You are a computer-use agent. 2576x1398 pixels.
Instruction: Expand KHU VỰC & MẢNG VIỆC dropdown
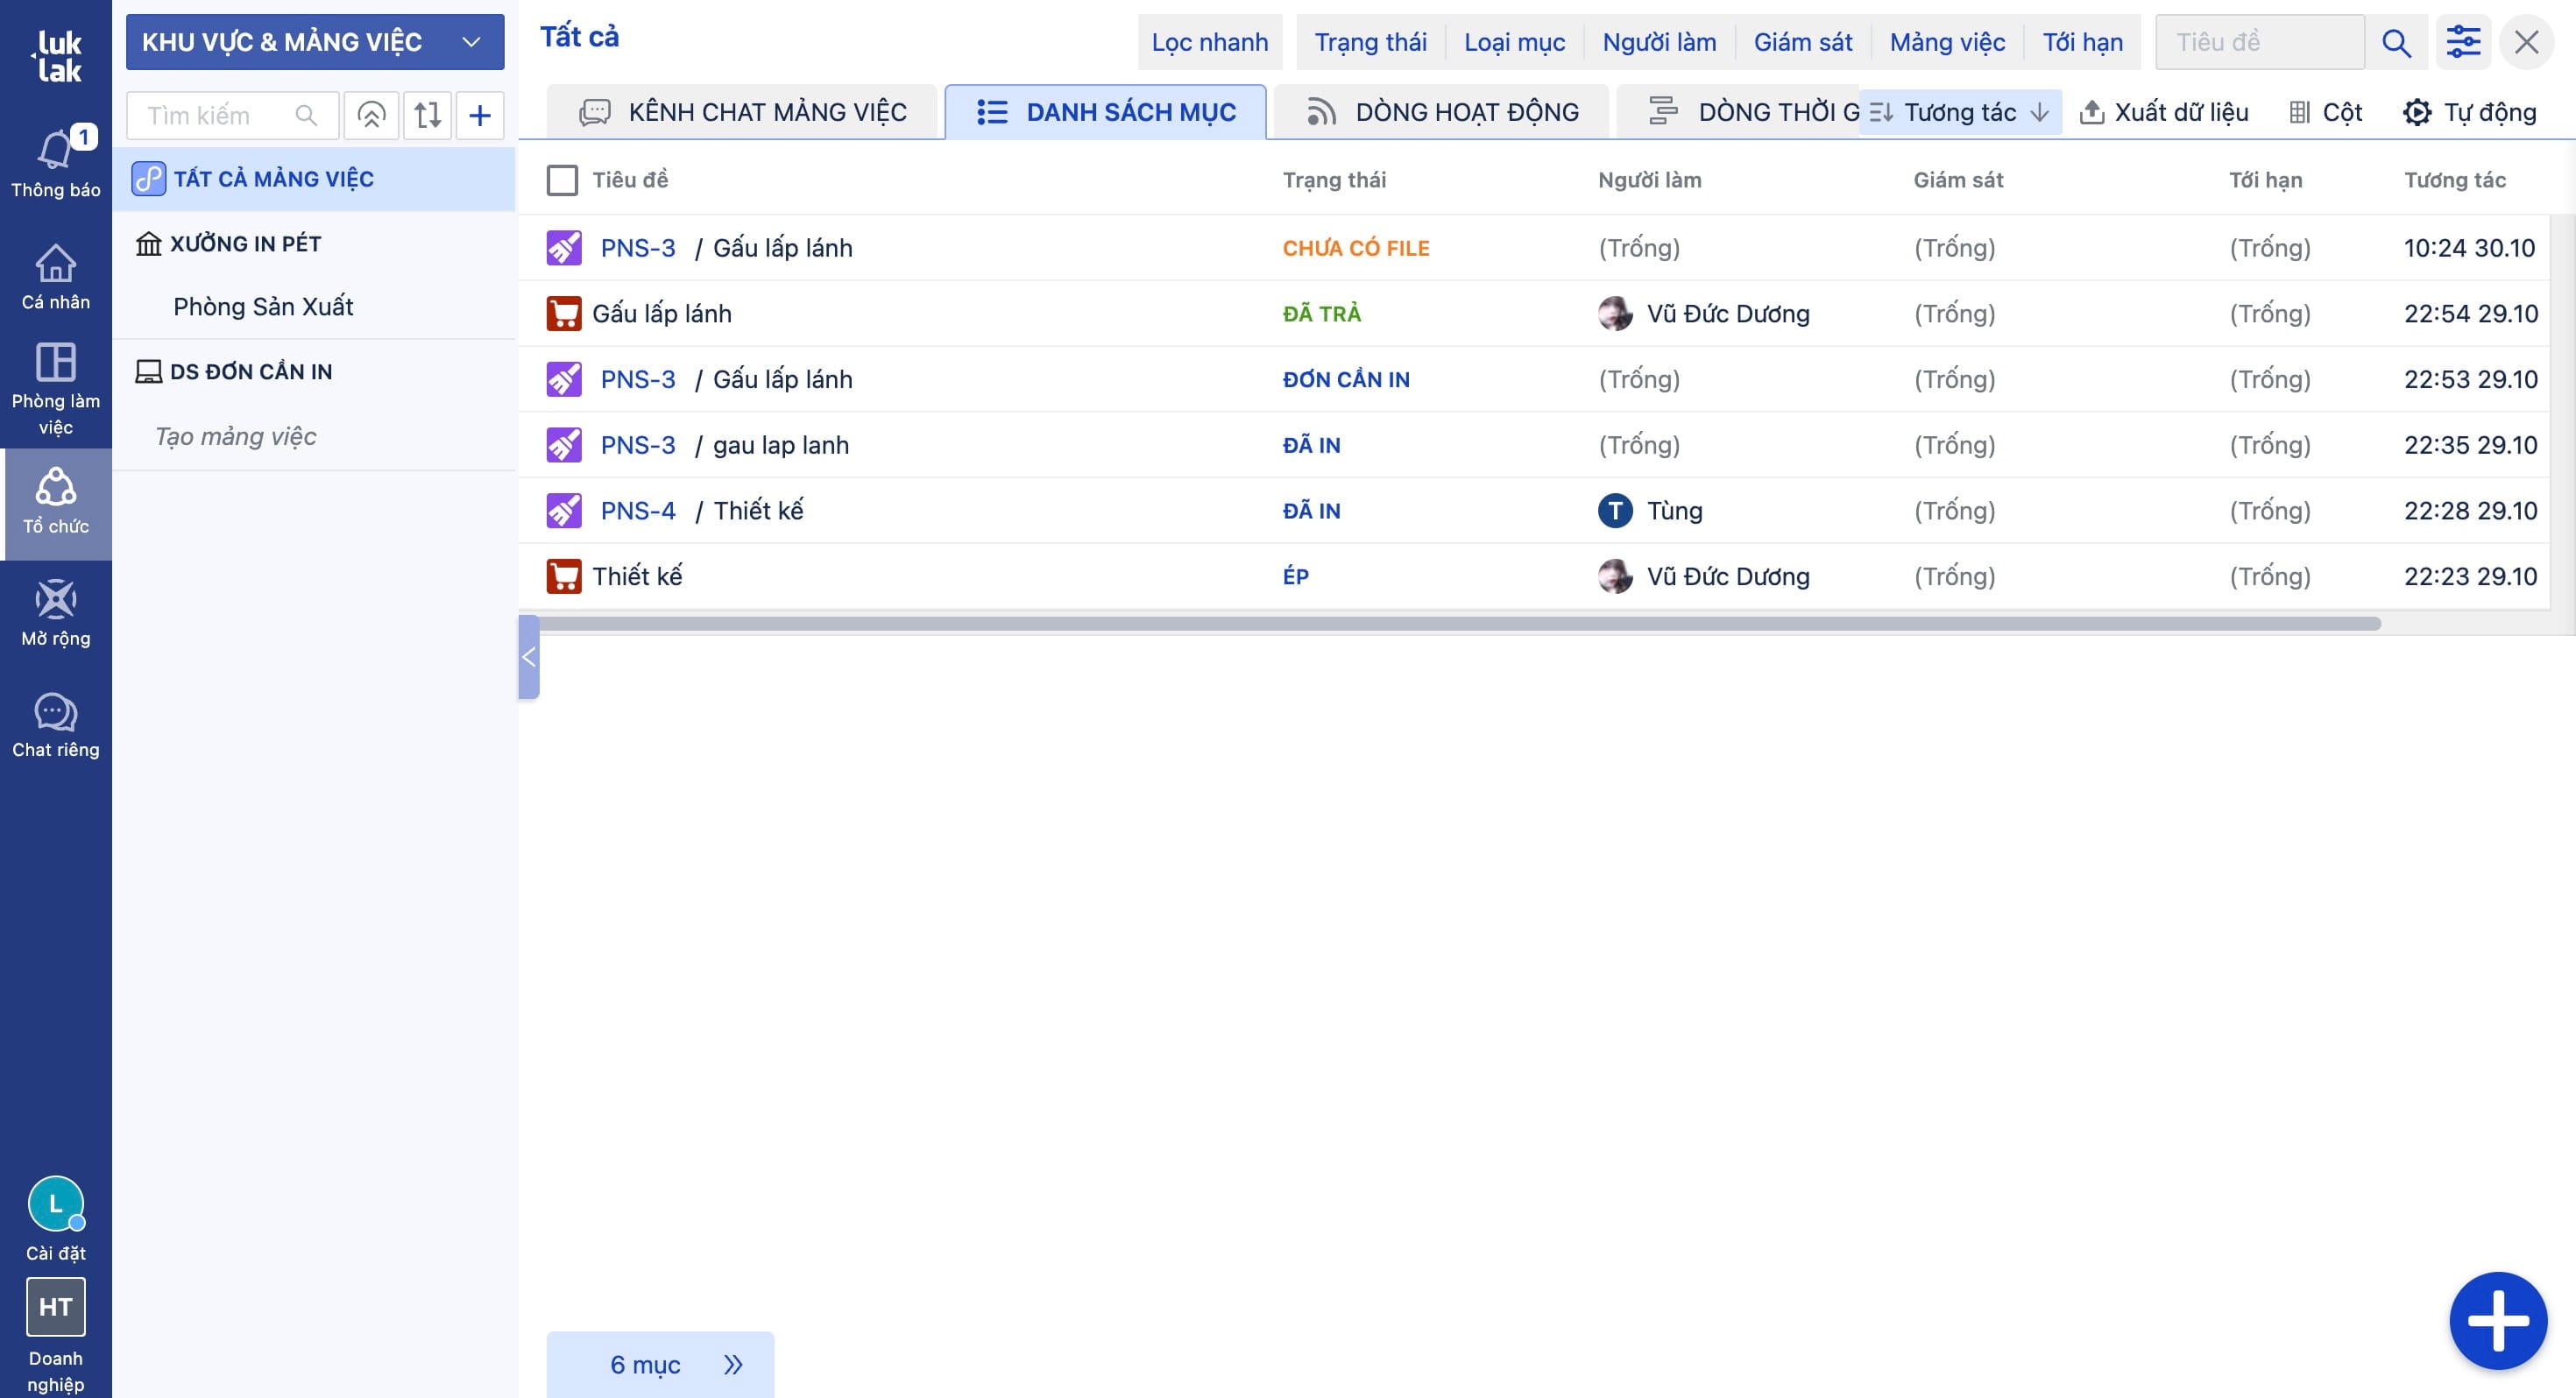(x=314, y=42)
